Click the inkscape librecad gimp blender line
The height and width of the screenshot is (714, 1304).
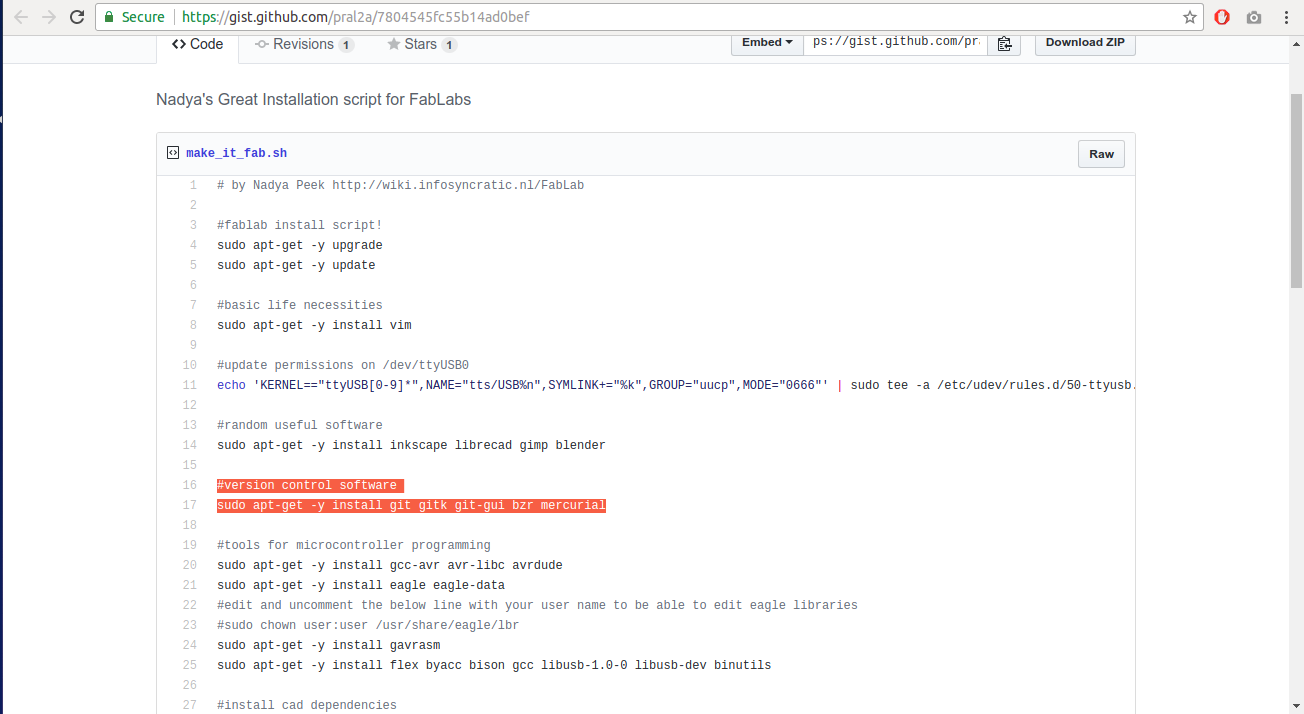pos(411,445)
